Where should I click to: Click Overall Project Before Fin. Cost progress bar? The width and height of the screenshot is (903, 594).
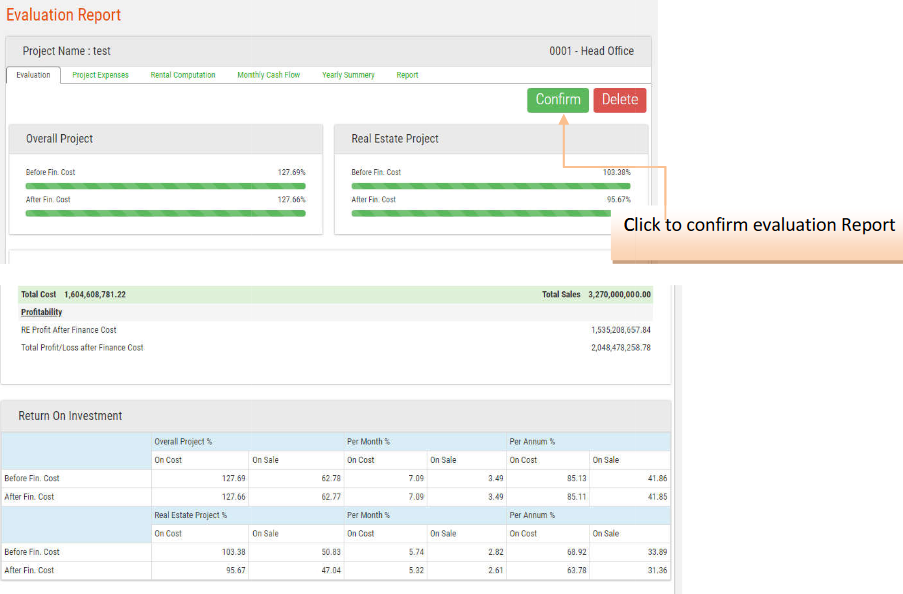[x=165, y=186]
